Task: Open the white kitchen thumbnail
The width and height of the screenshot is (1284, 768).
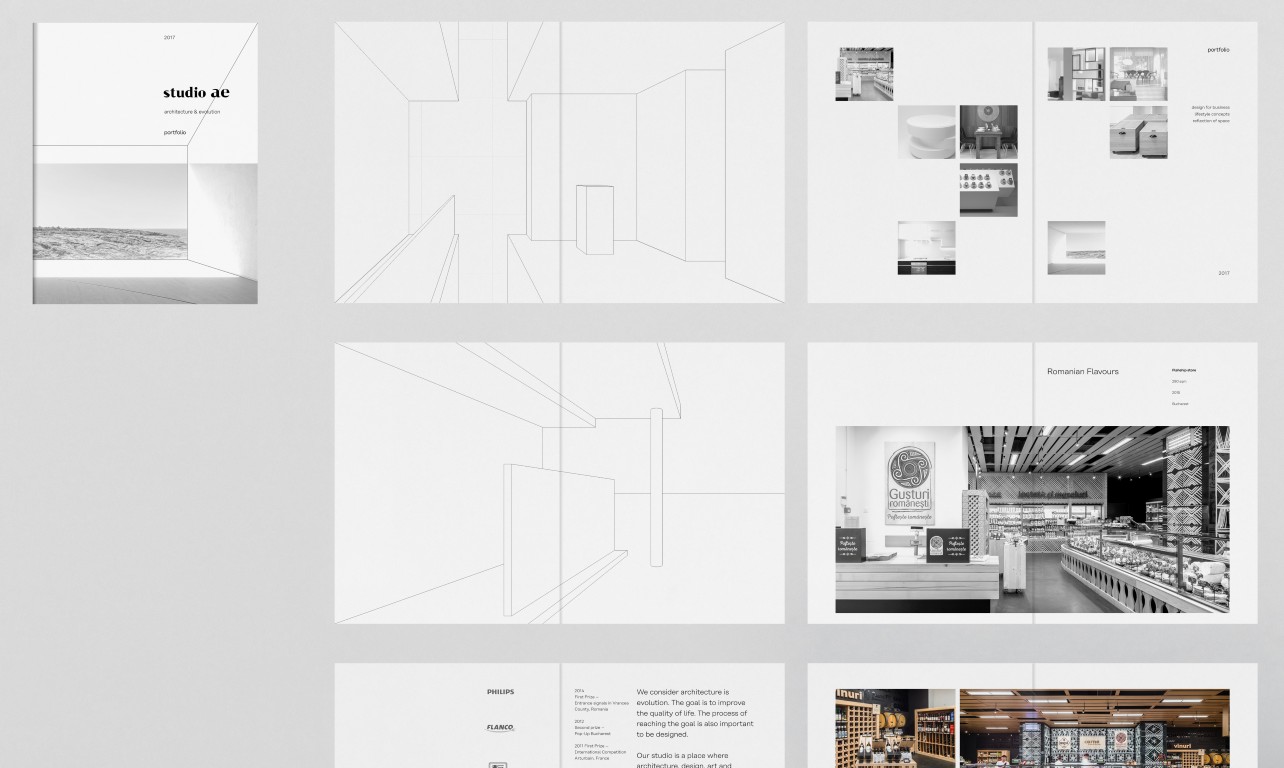Action: click(926, 248)
